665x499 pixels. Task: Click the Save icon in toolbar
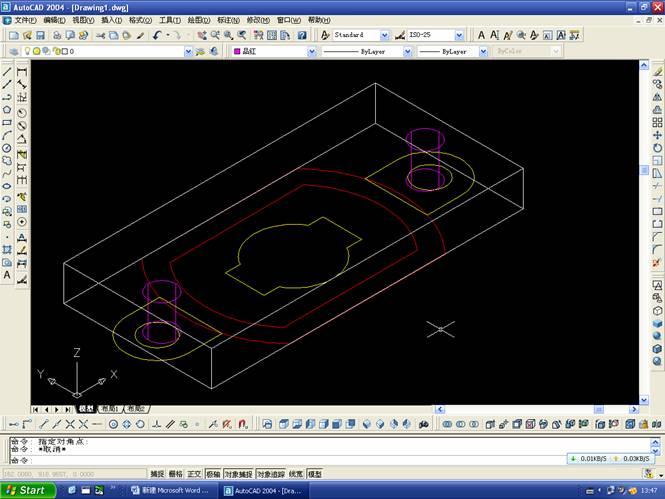point(41,35)
